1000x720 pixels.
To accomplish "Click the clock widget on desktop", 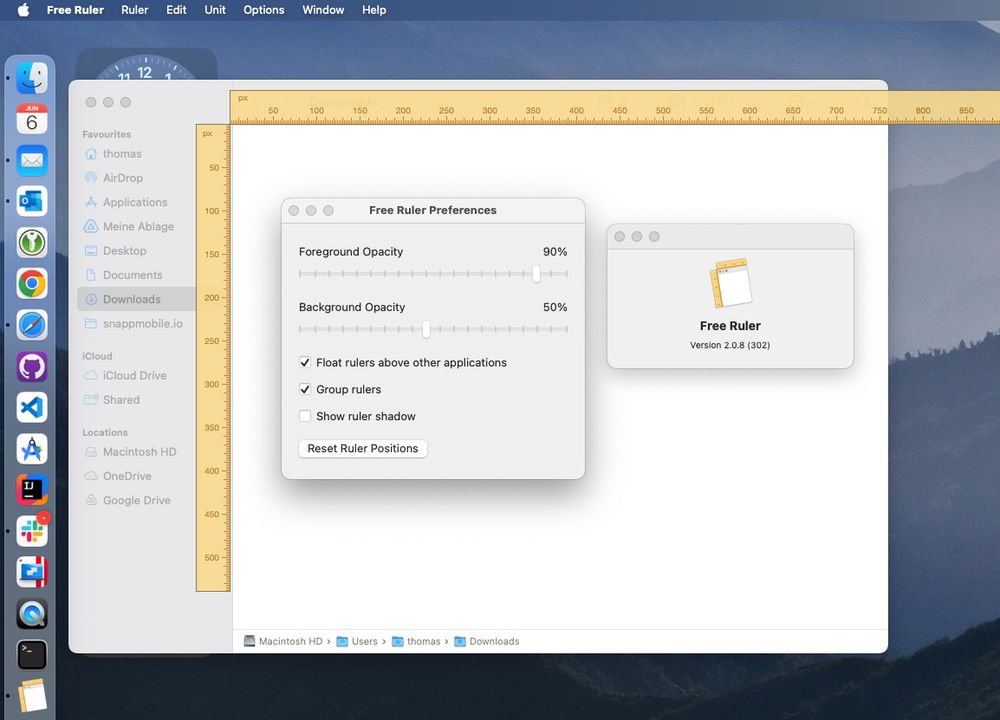I will (146, 65).
